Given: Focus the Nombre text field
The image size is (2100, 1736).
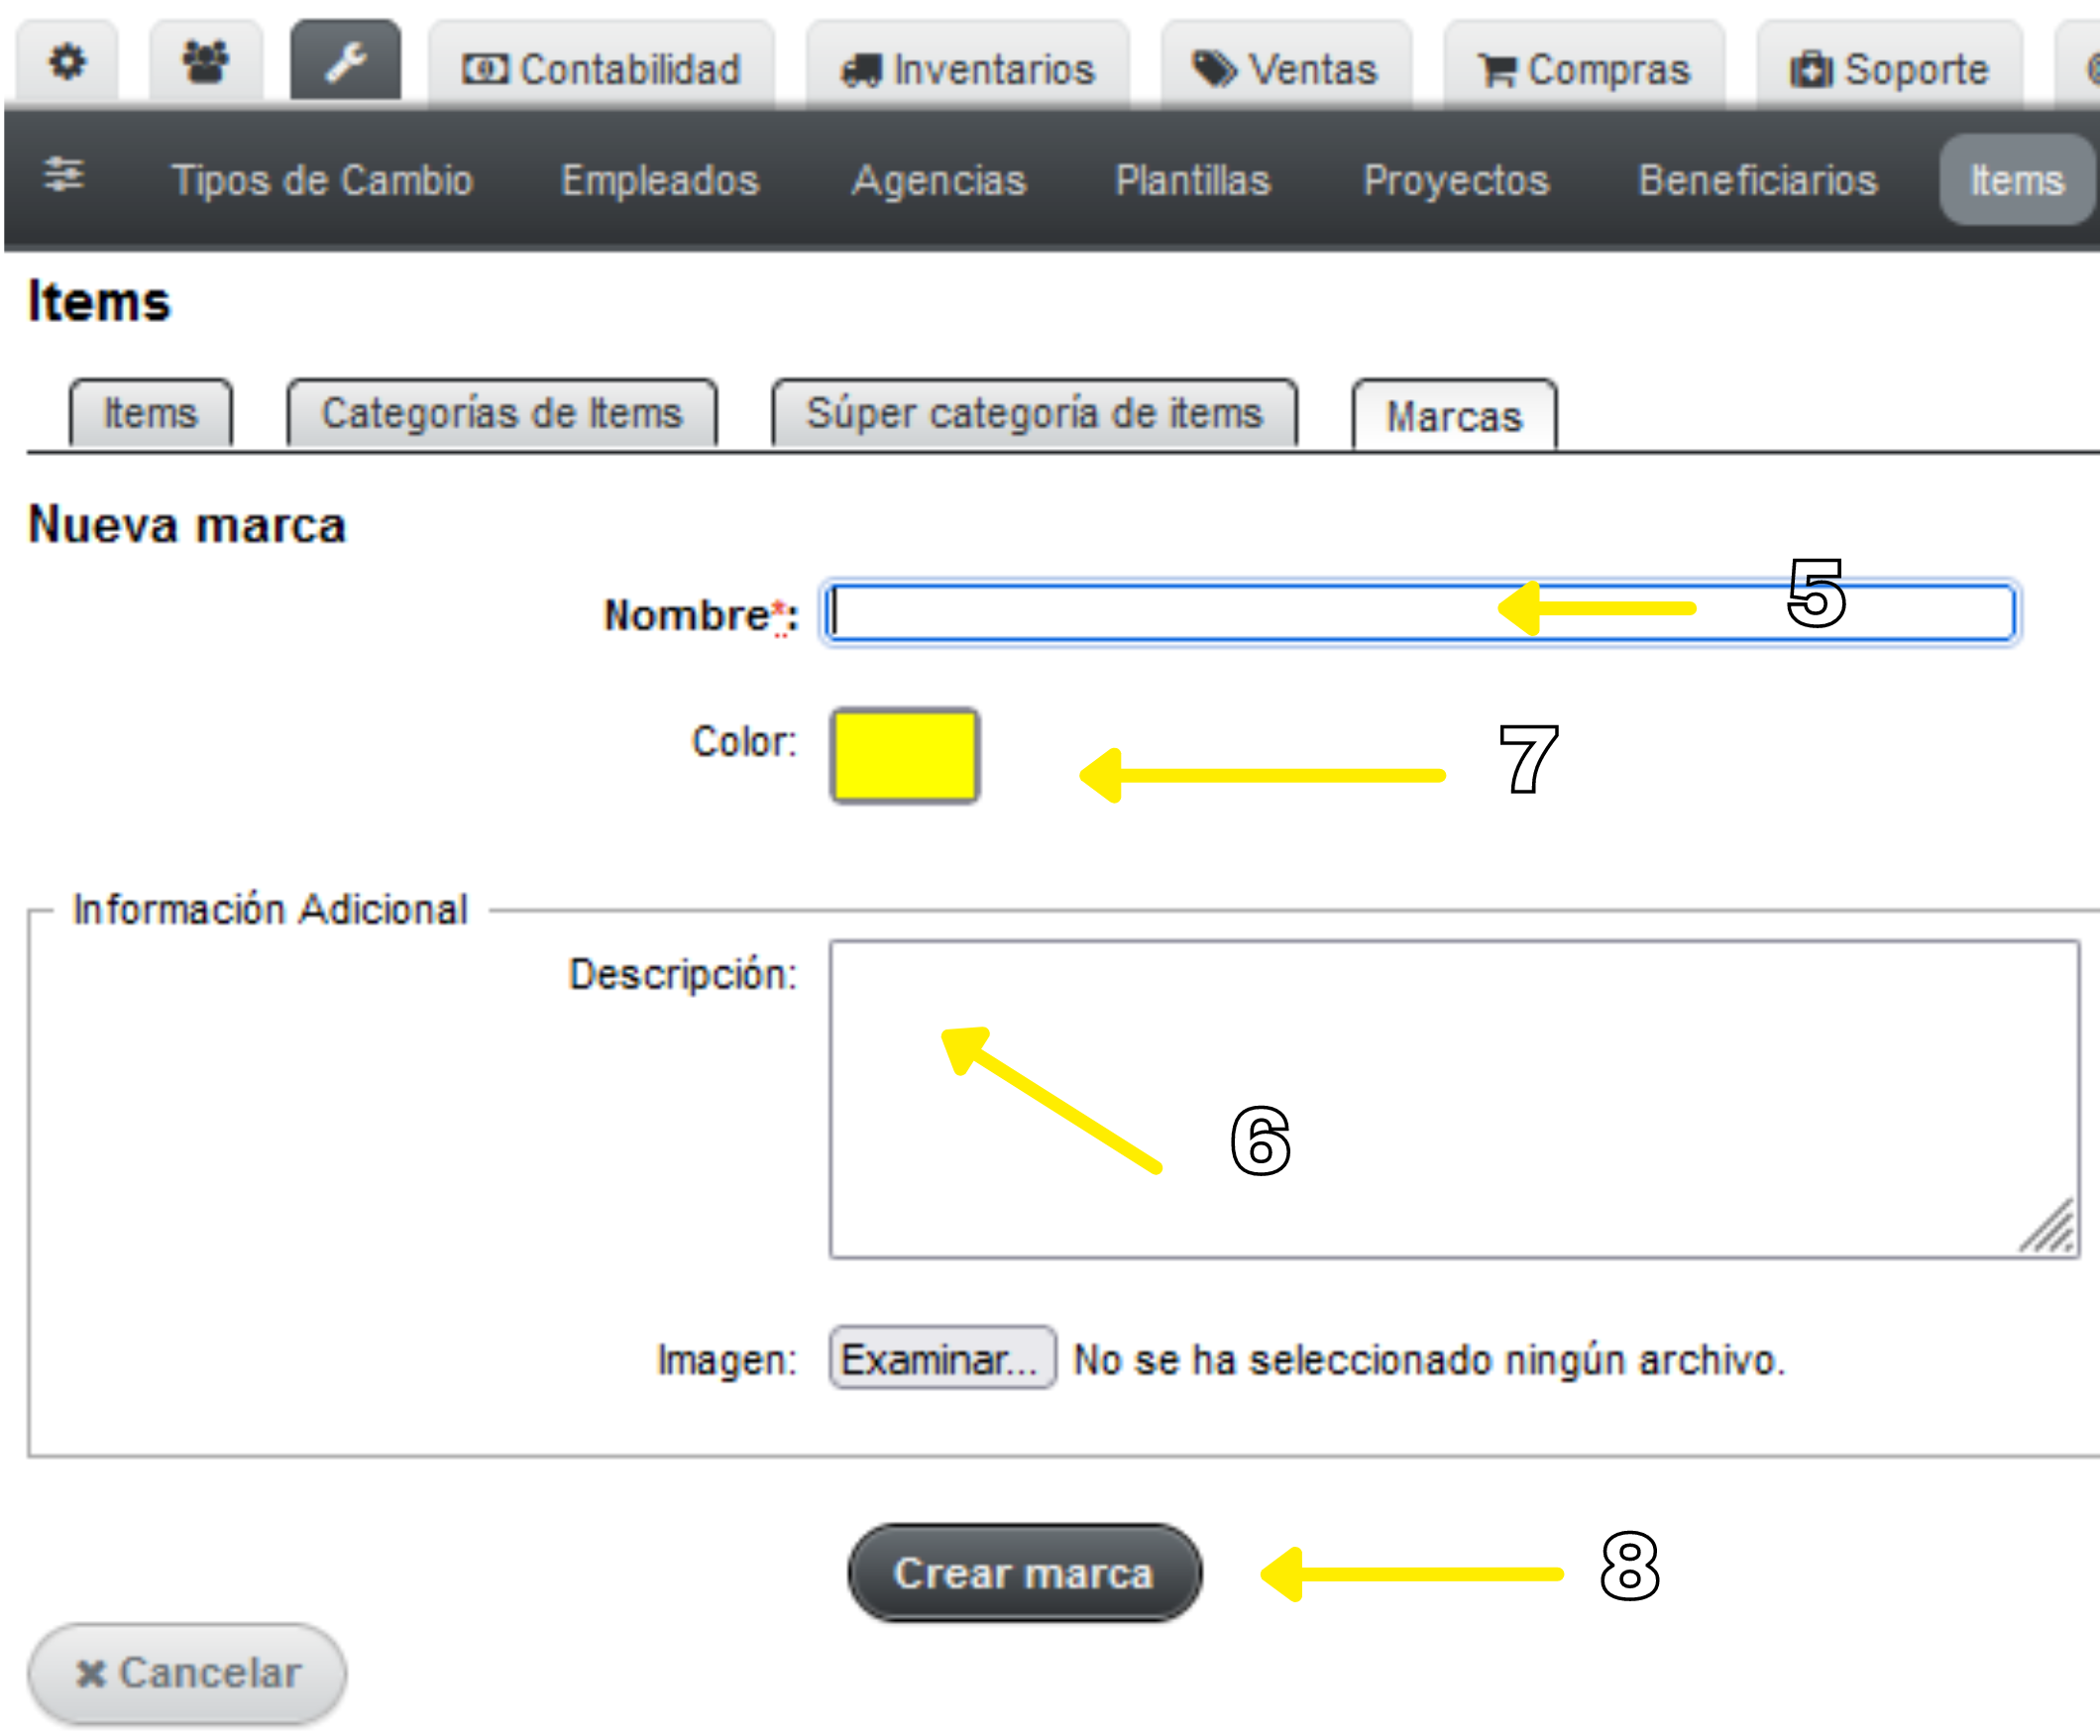Looking at the screenshot, I should (x=1420, y=613).
